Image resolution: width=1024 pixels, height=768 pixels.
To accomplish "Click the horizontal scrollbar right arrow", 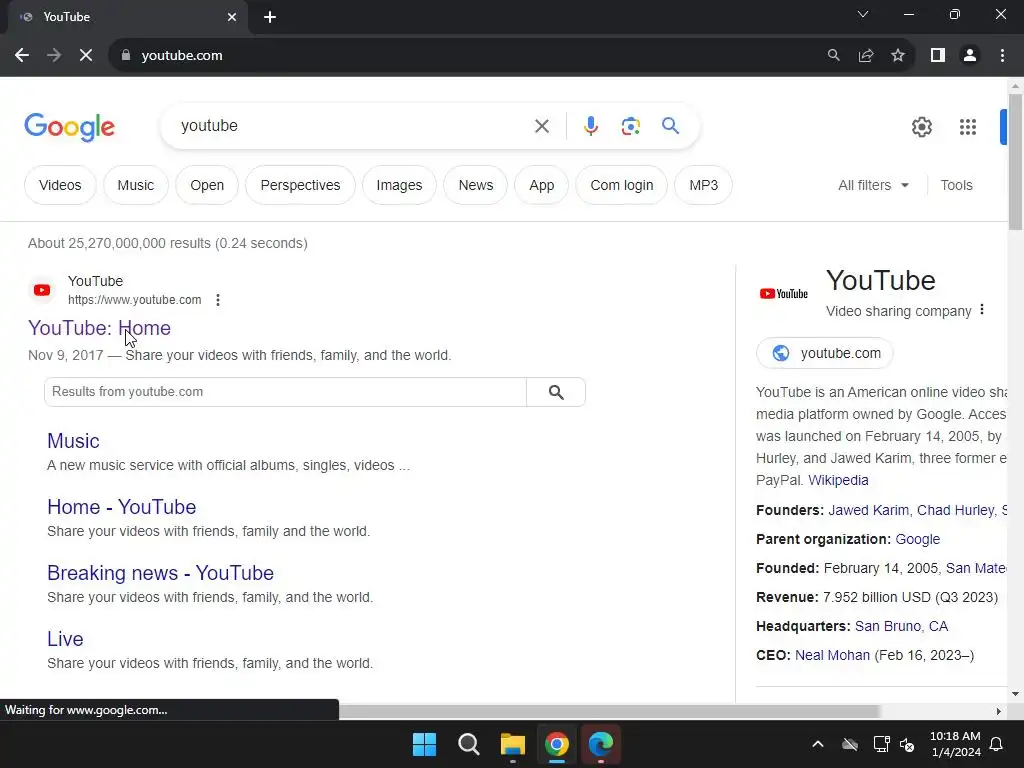I will (x=999, y=711).
